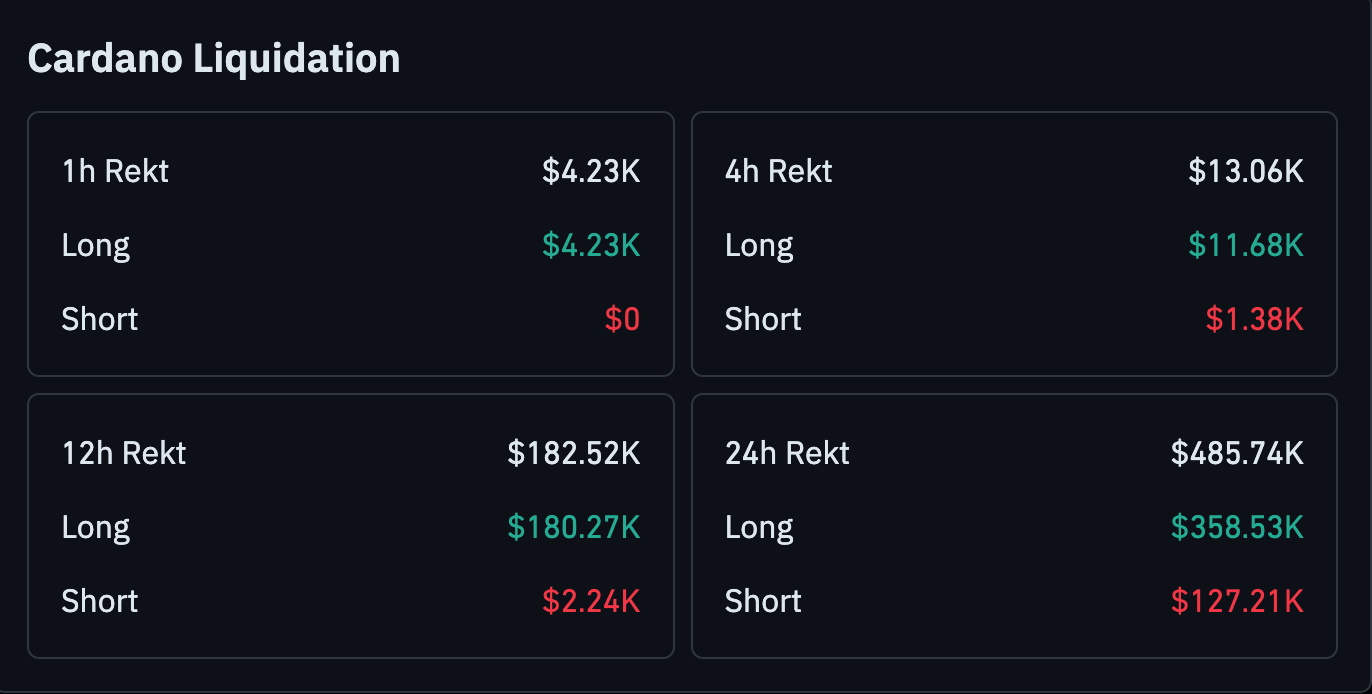
Task: Click the 12h Short value $2.24K
Action: (x=591, y=601)
